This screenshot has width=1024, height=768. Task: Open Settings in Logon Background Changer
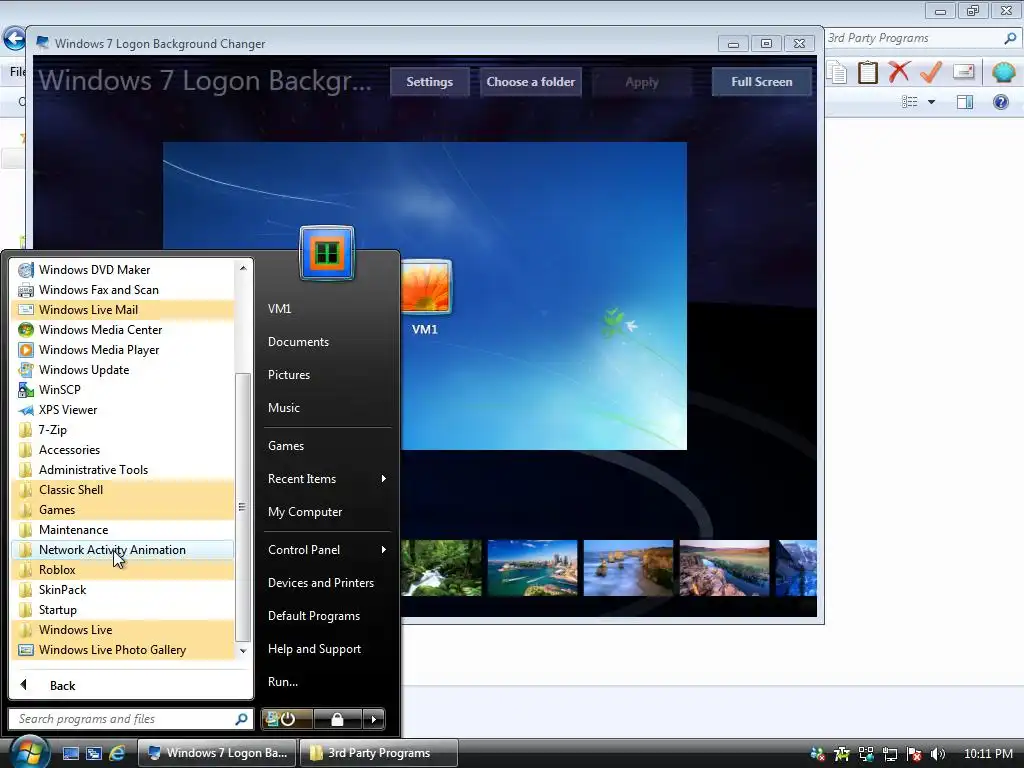pos(430,82)
